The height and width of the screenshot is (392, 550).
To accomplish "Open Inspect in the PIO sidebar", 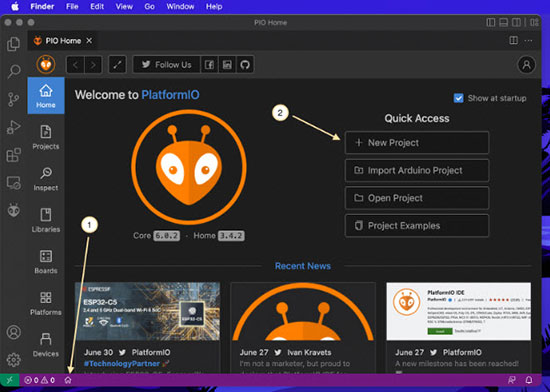I will 46,179.
